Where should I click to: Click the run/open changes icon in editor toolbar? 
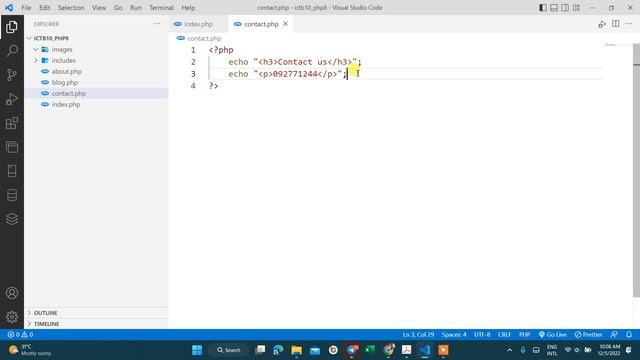click(x=602, y=24)
